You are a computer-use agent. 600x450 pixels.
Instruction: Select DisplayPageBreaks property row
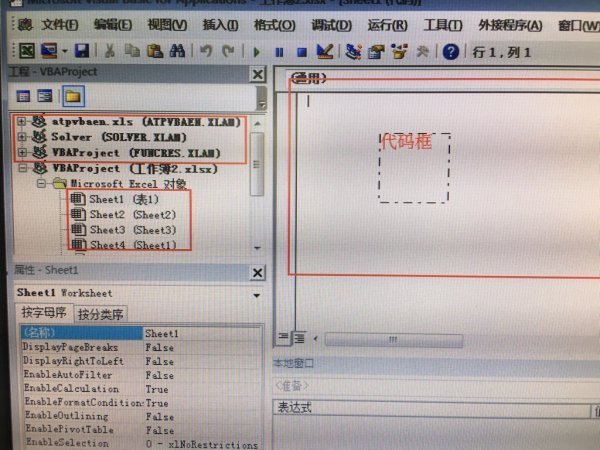click(x=142, y=347)
